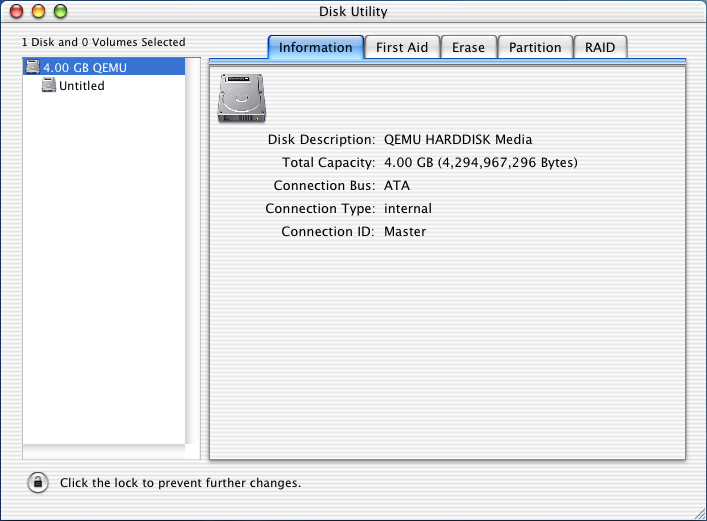
Task: Click the lock message text at bottom
Action: point(180,483)
